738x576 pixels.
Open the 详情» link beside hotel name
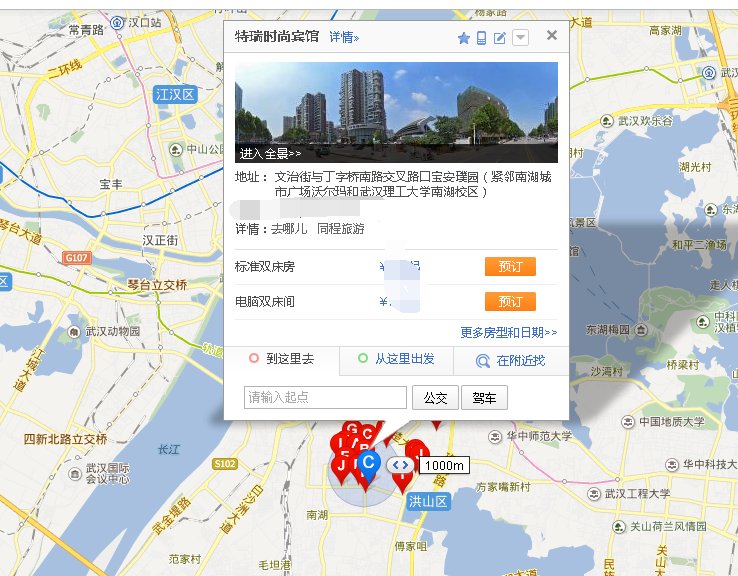click(x=344, y=37)
